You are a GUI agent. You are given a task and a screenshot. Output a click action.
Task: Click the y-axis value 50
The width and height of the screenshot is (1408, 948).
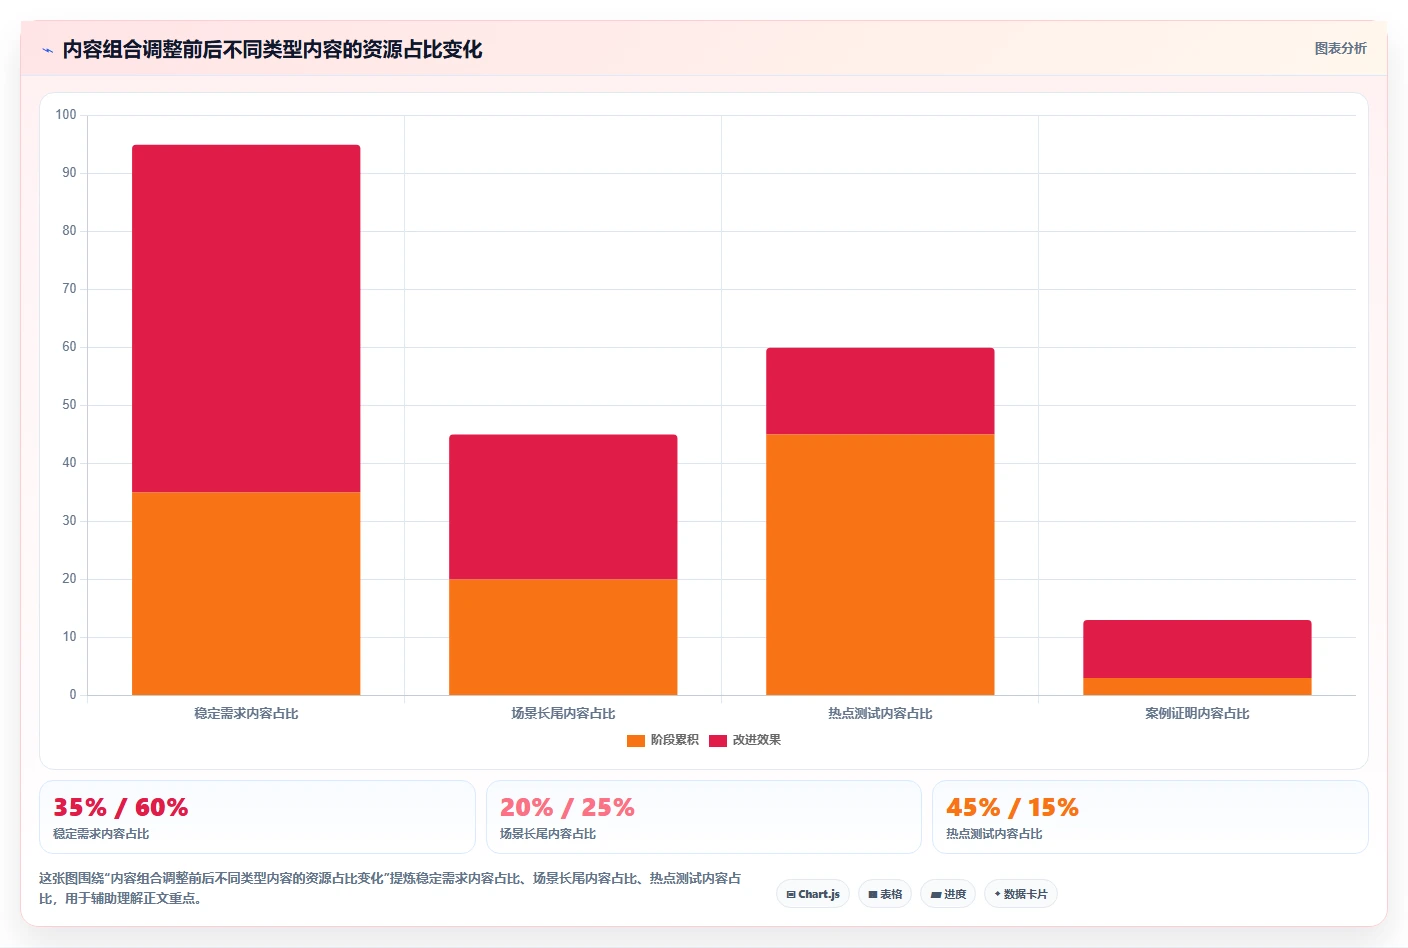[x=69, y=405]
